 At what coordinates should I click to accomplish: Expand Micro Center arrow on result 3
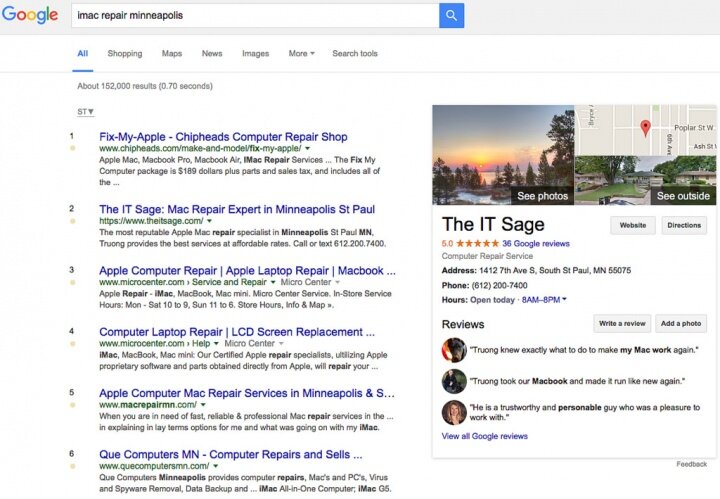338,282
